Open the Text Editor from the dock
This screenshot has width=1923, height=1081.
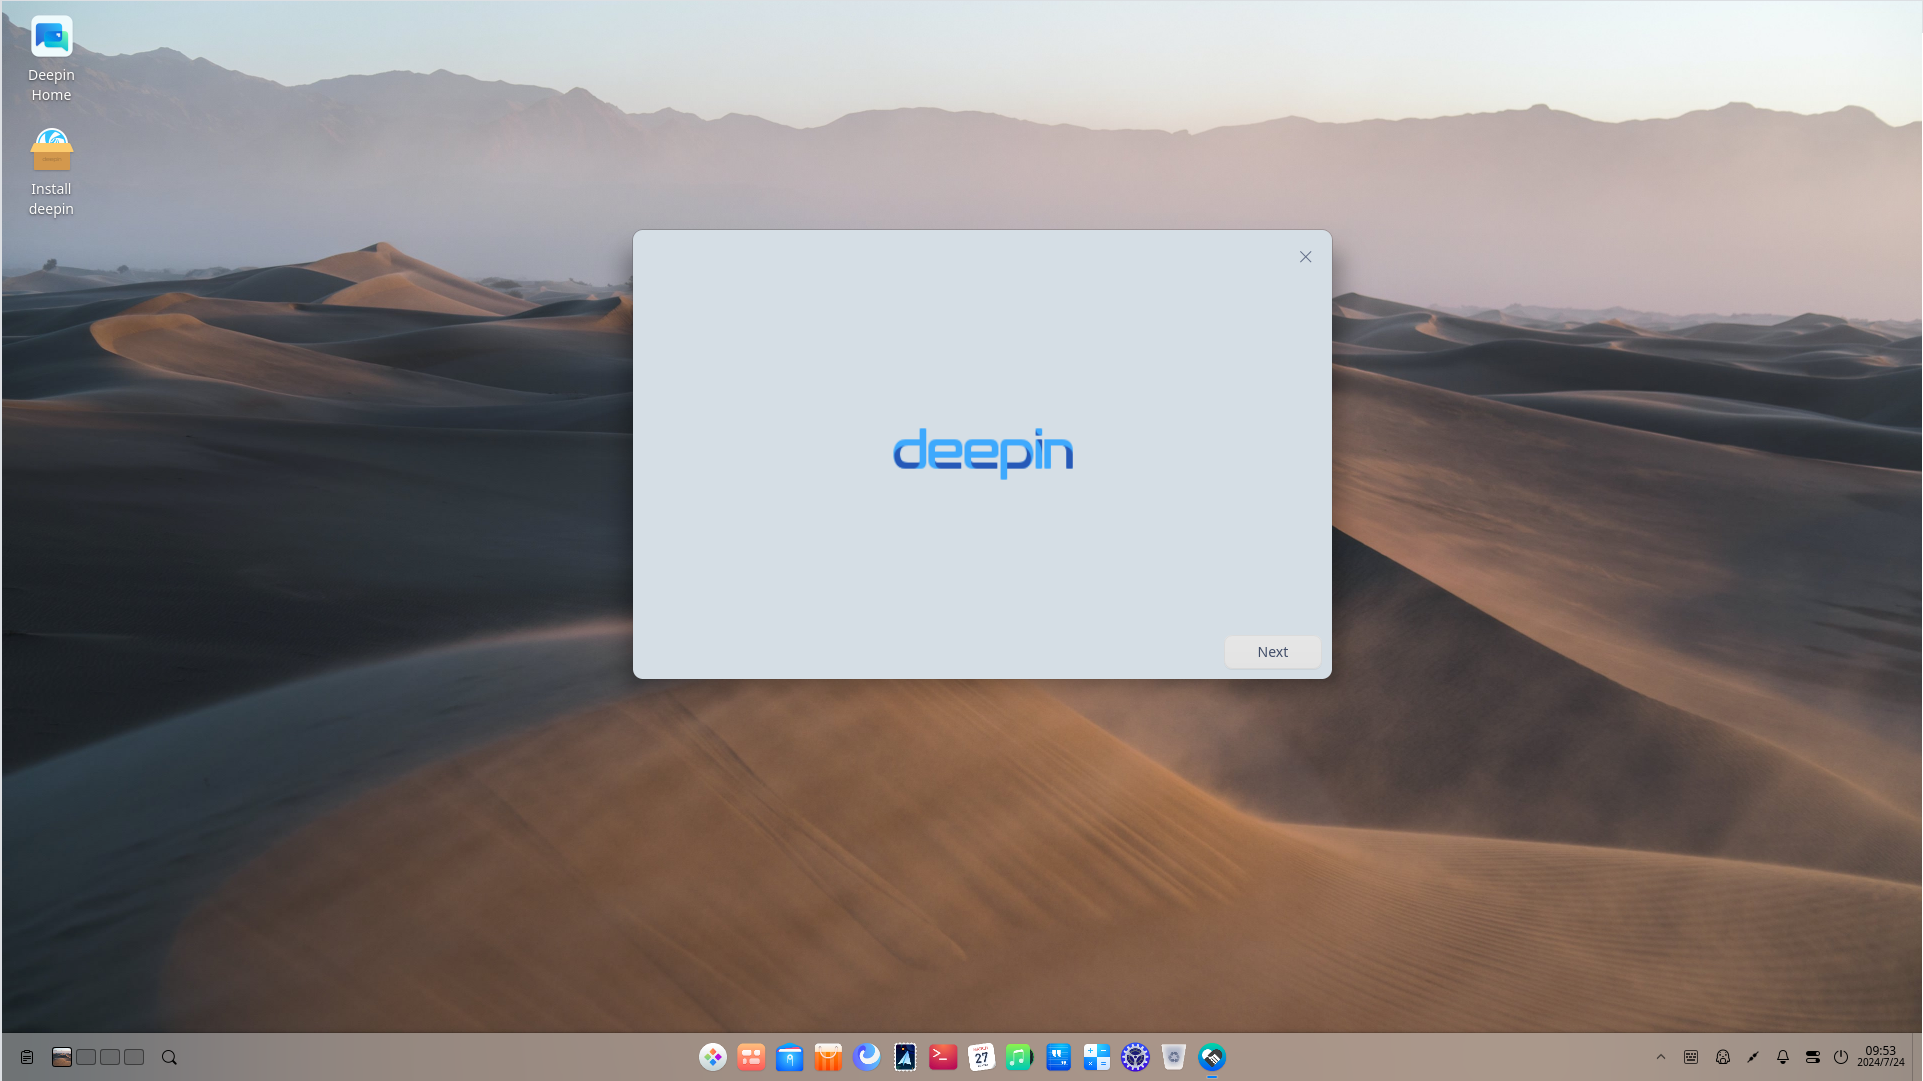(x=1057, y=1057)
